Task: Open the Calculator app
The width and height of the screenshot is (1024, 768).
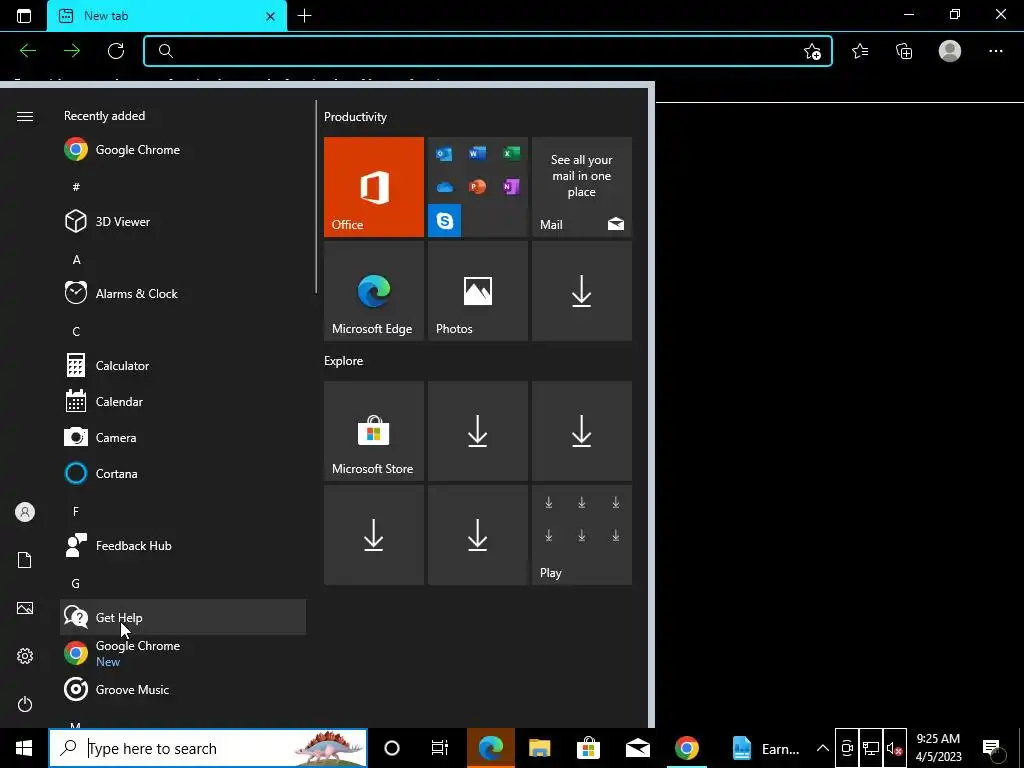Action: (x=183, y=365)
